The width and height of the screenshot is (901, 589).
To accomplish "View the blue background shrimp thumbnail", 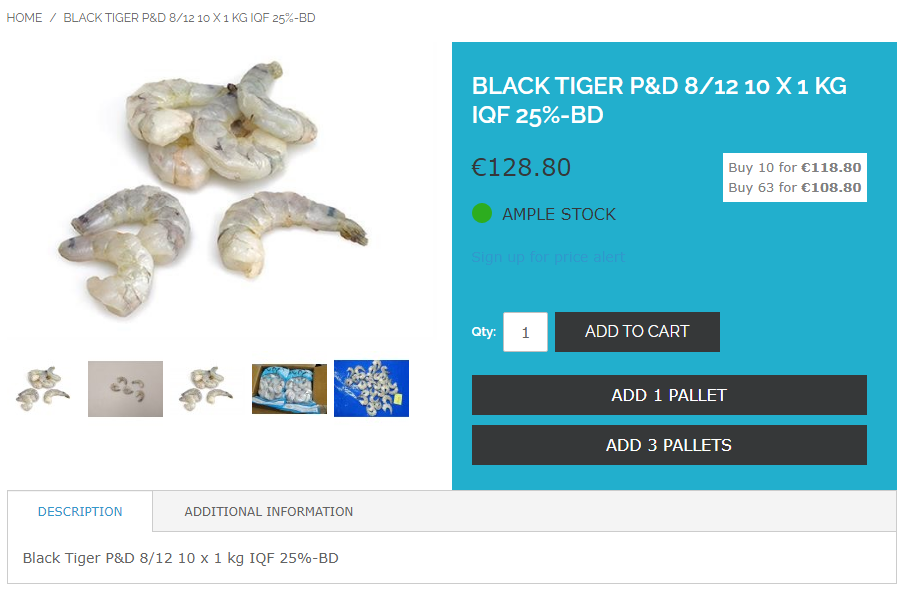I will [371, 388].
